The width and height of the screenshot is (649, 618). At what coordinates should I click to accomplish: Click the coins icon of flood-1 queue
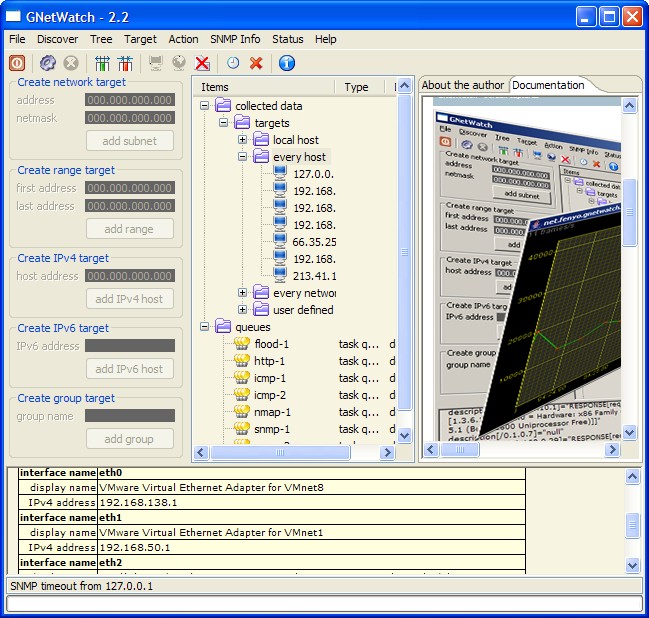click(x=242, y=343)
